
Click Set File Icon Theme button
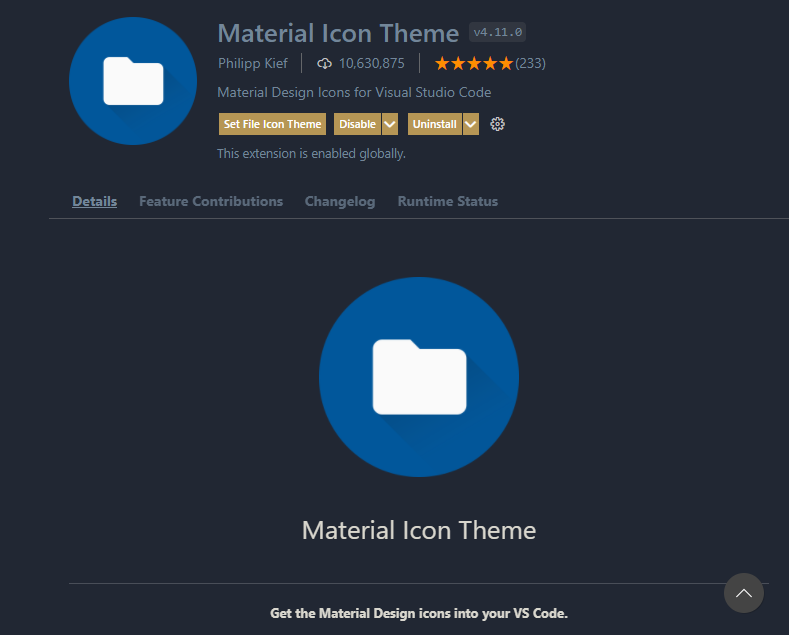click(272, 124)
